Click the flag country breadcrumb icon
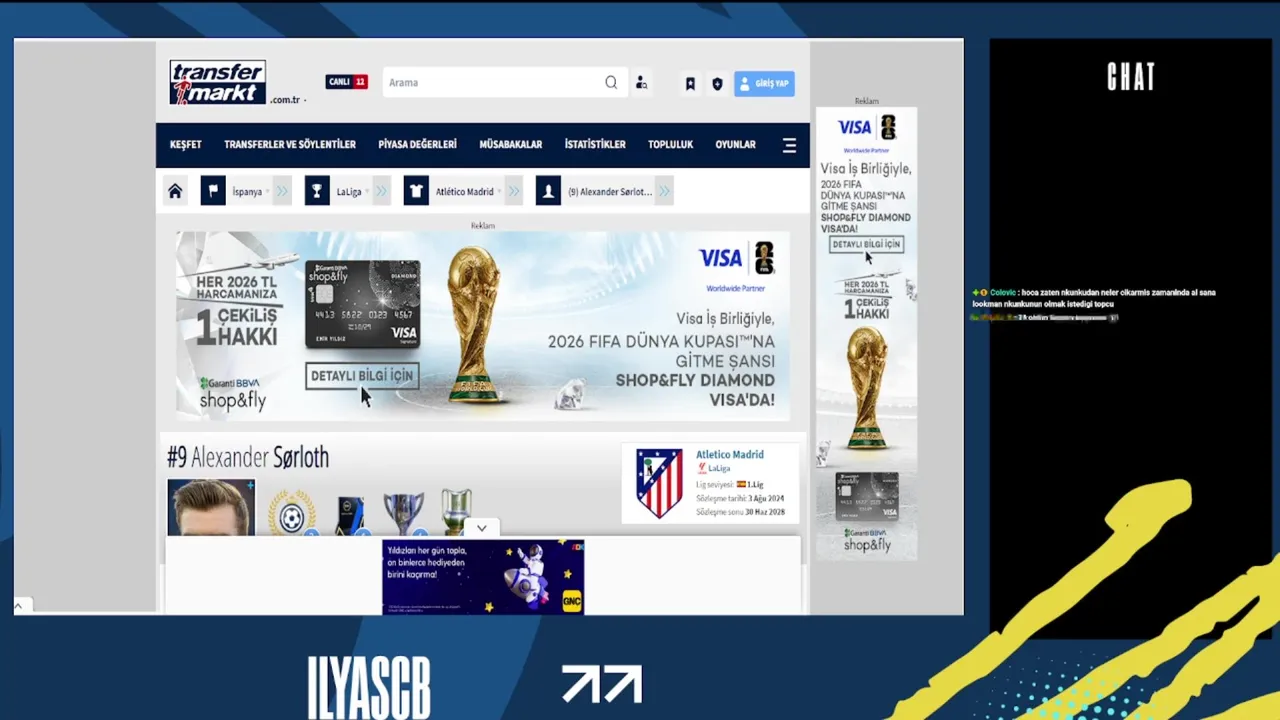Screen dimensions: 1280x720 [213, 191]
